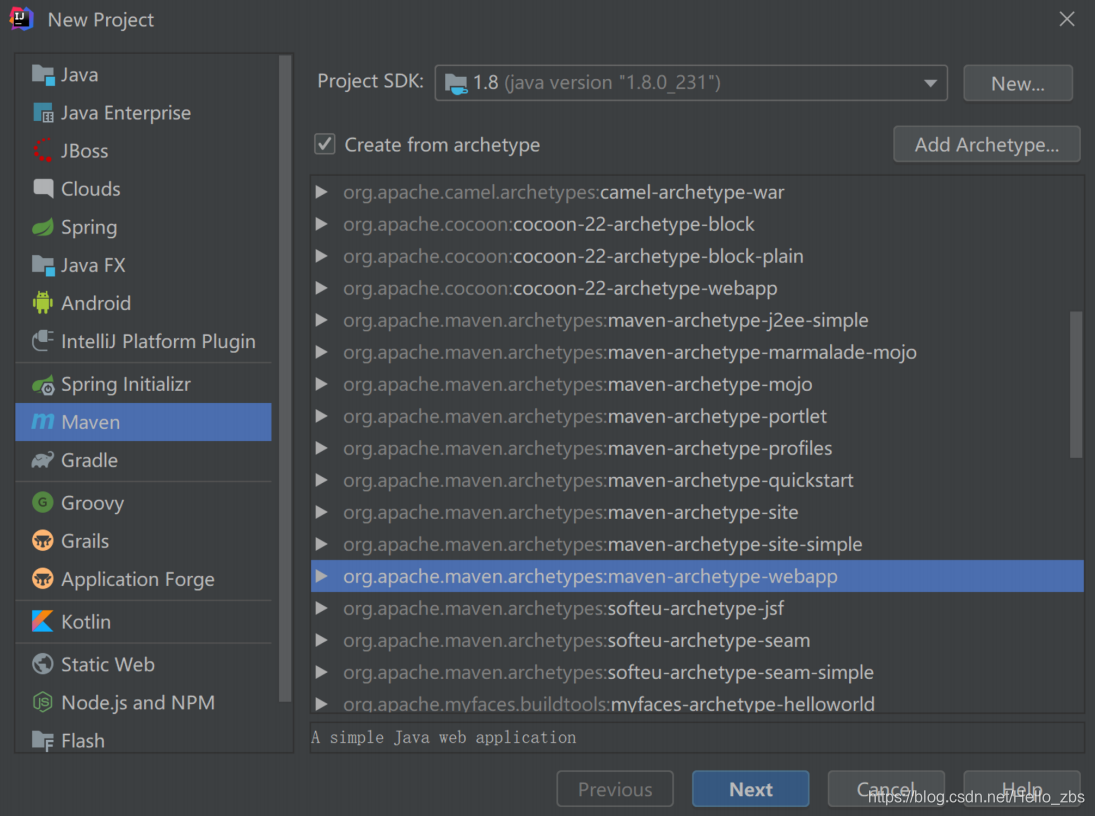The image size is (1095, 816).
Task: Select Kotlin project type
Action: pyautogui.click(x=143, y=622)
